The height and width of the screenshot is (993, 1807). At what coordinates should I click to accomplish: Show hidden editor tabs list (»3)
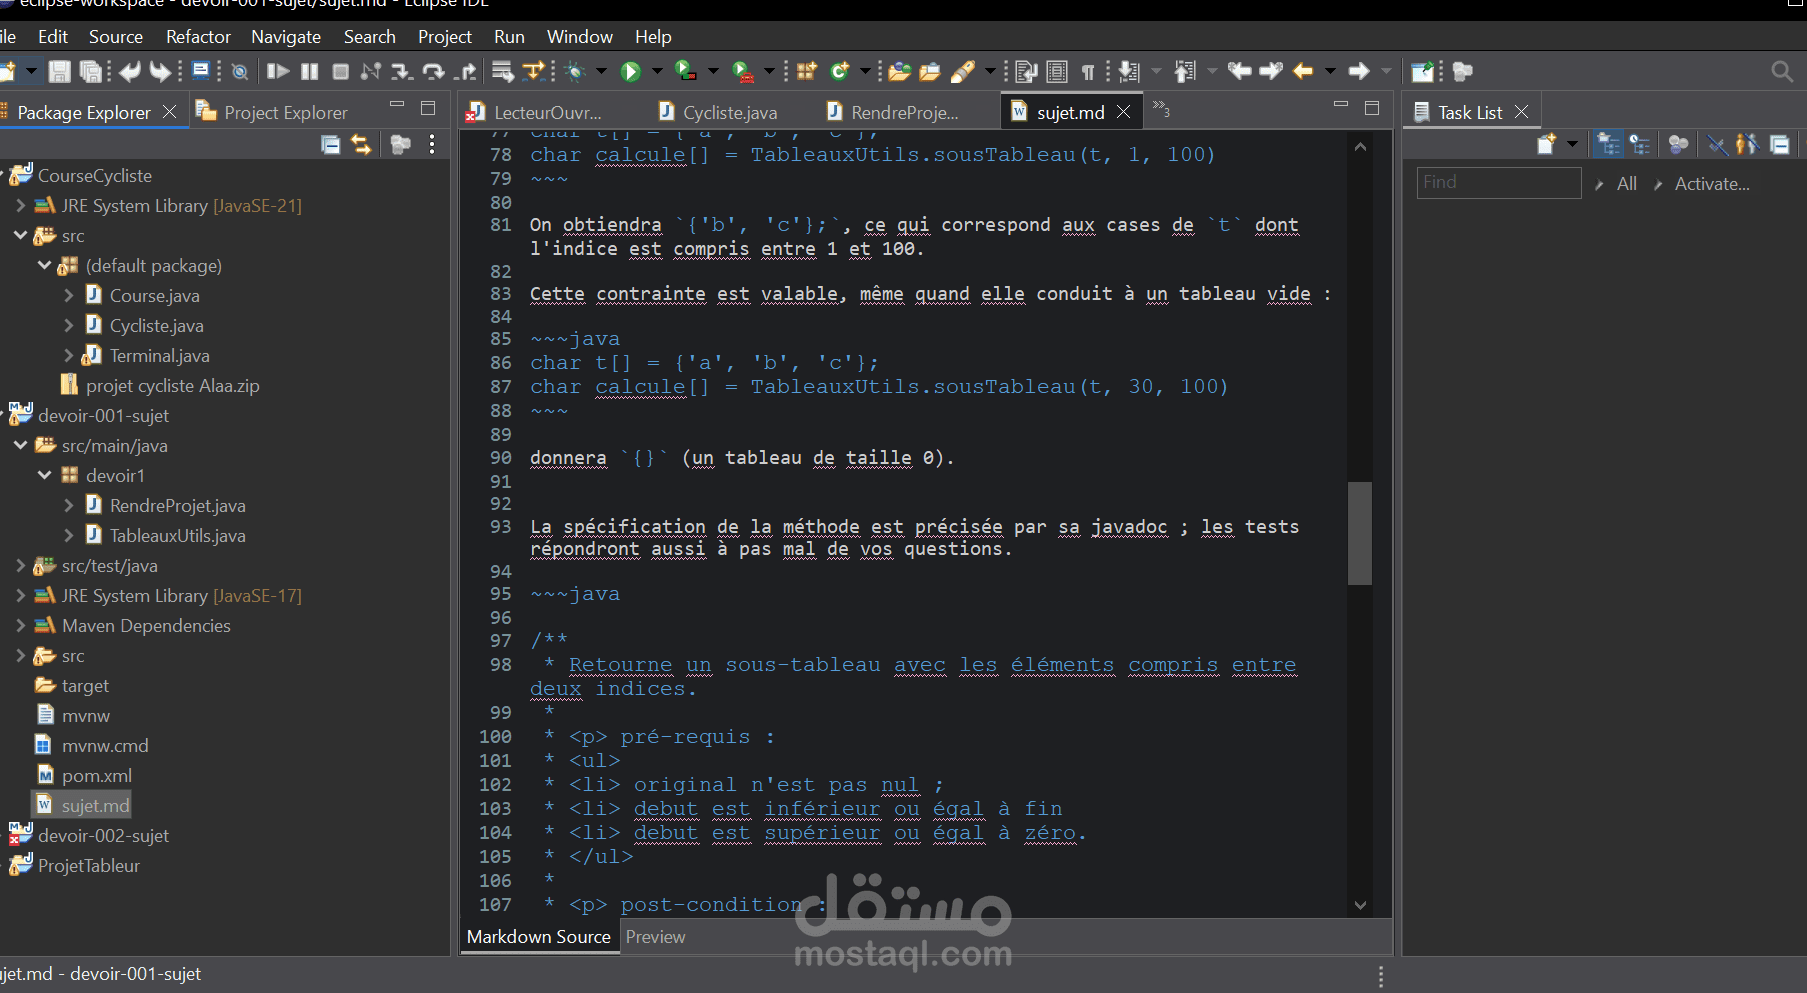click(1161, 108)
